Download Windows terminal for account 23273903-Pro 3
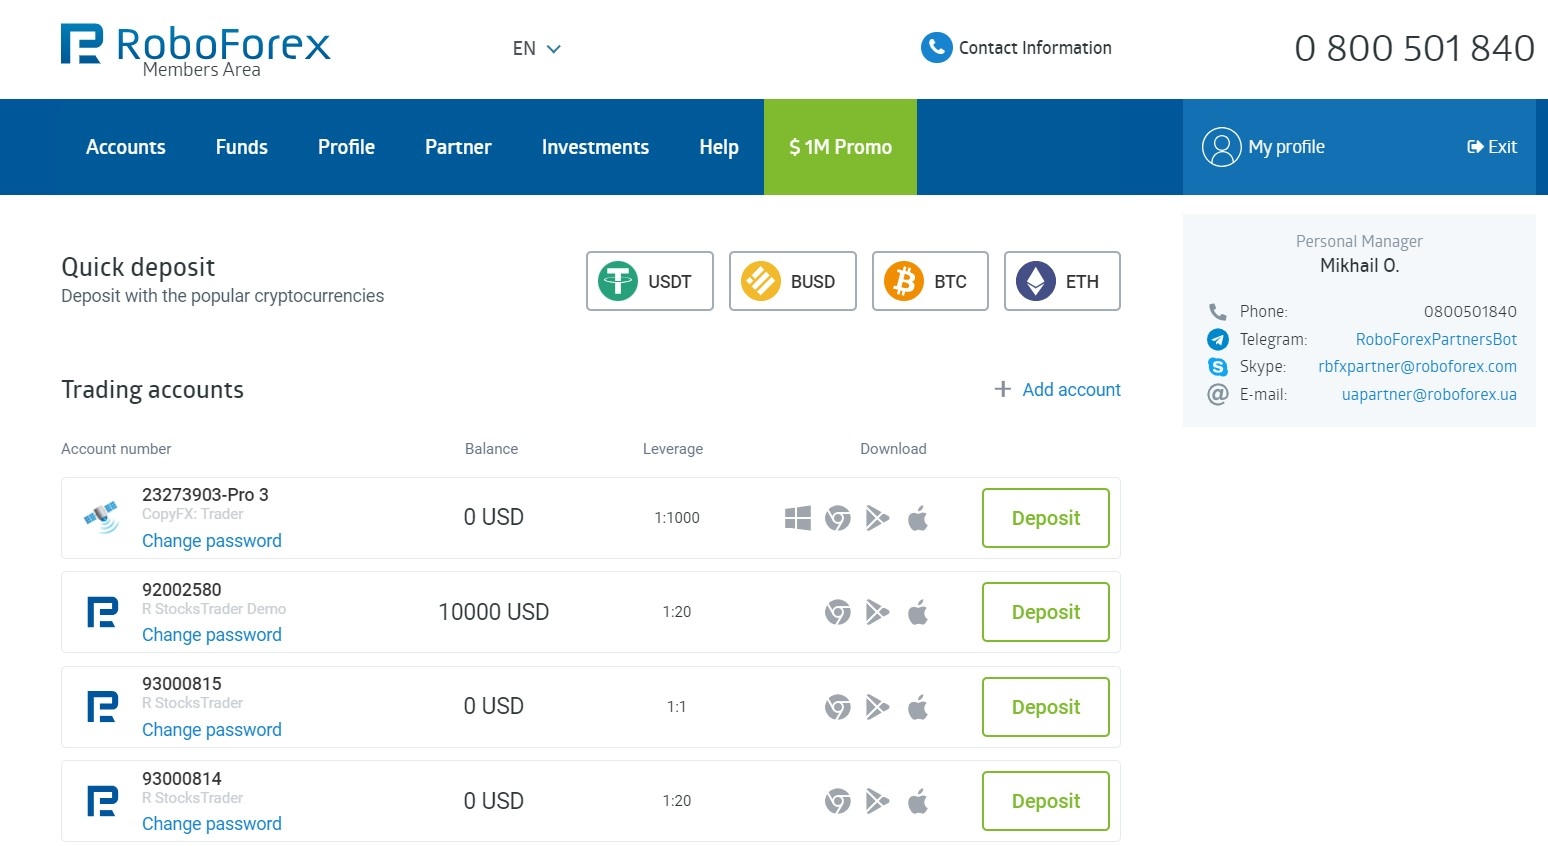This screenshot has height=846, width=1548. (798, 518)
